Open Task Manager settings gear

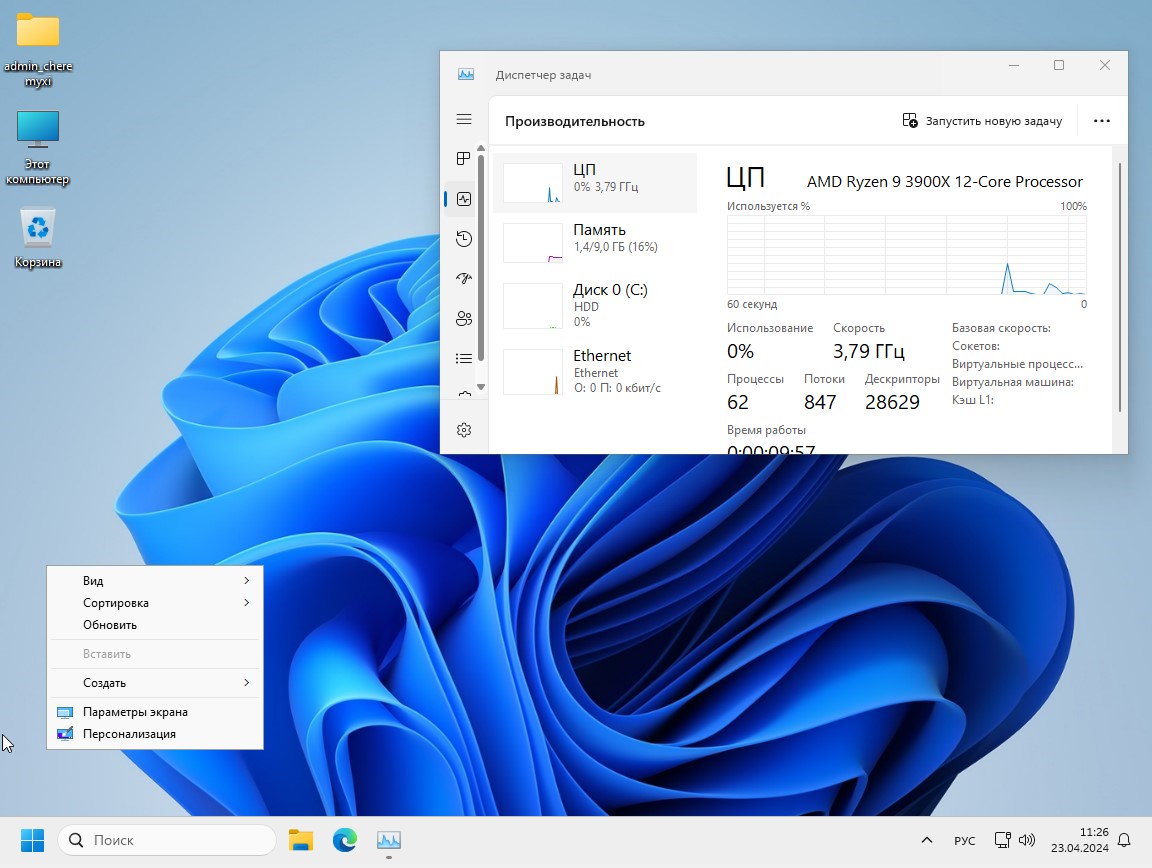pos(464,430)
